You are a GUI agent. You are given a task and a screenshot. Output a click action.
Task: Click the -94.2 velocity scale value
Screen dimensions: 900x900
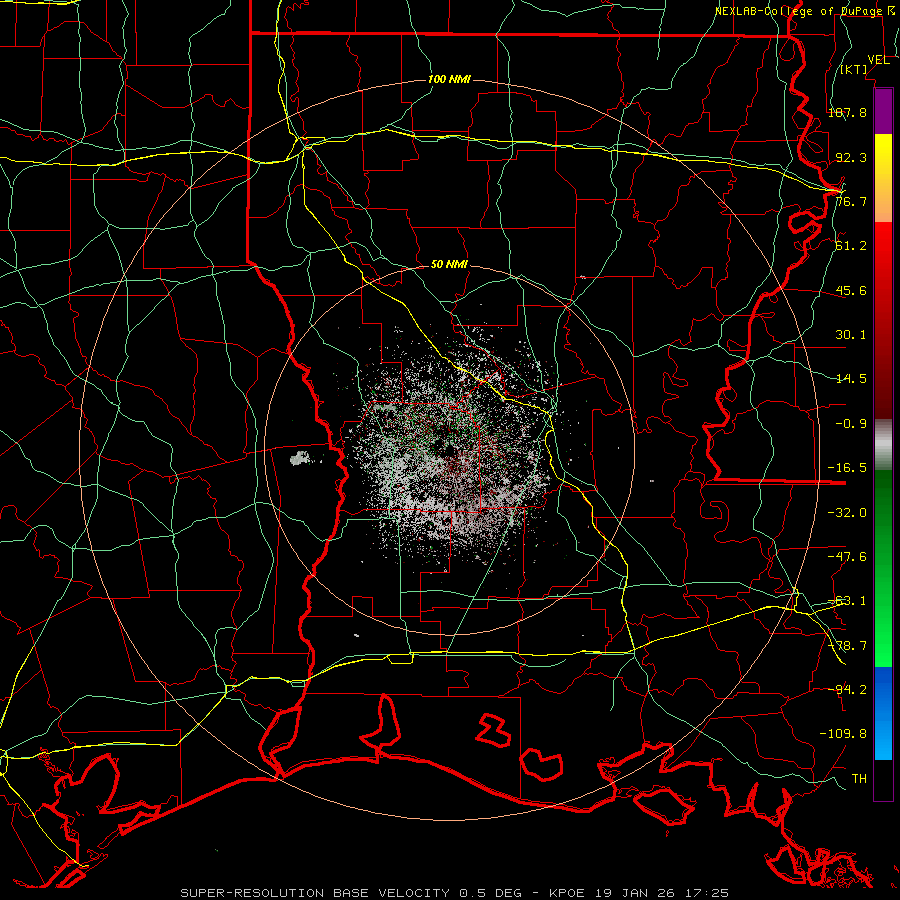tap(847, 689)
